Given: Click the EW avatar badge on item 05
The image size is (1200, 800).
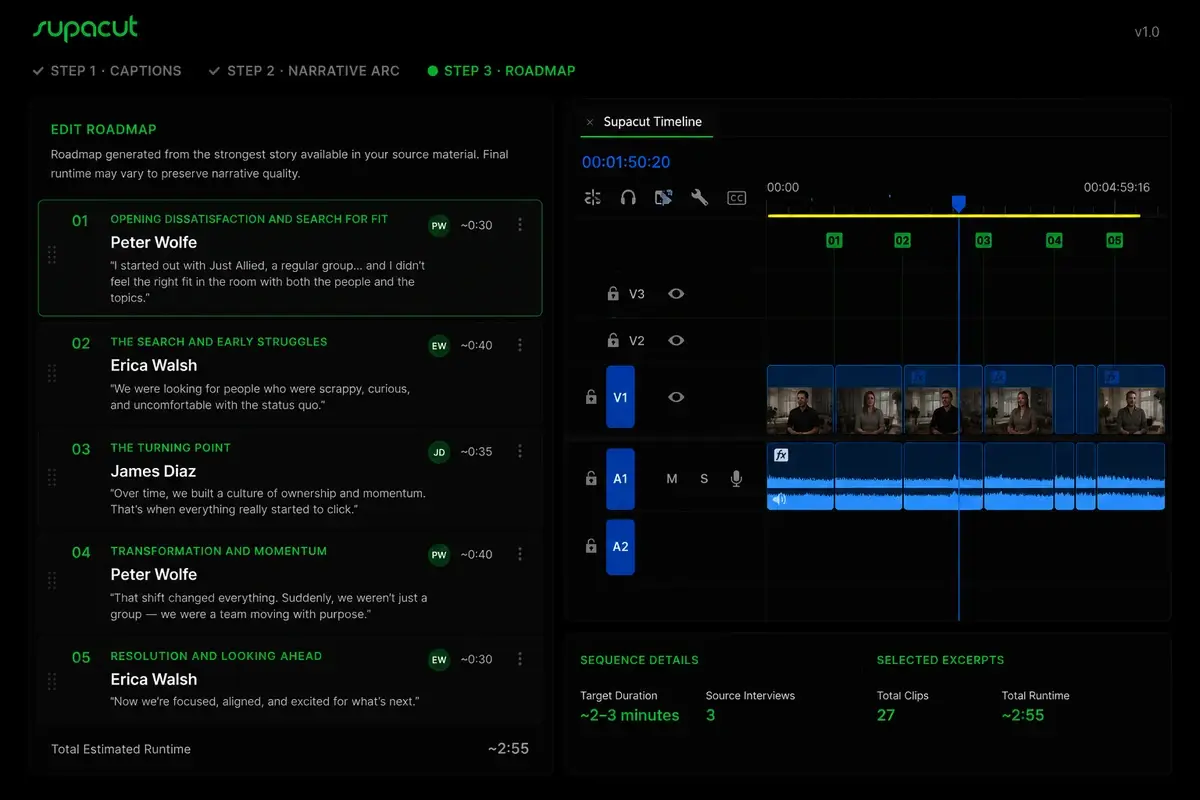Looking at the screenshot, I should click(439, 660).
